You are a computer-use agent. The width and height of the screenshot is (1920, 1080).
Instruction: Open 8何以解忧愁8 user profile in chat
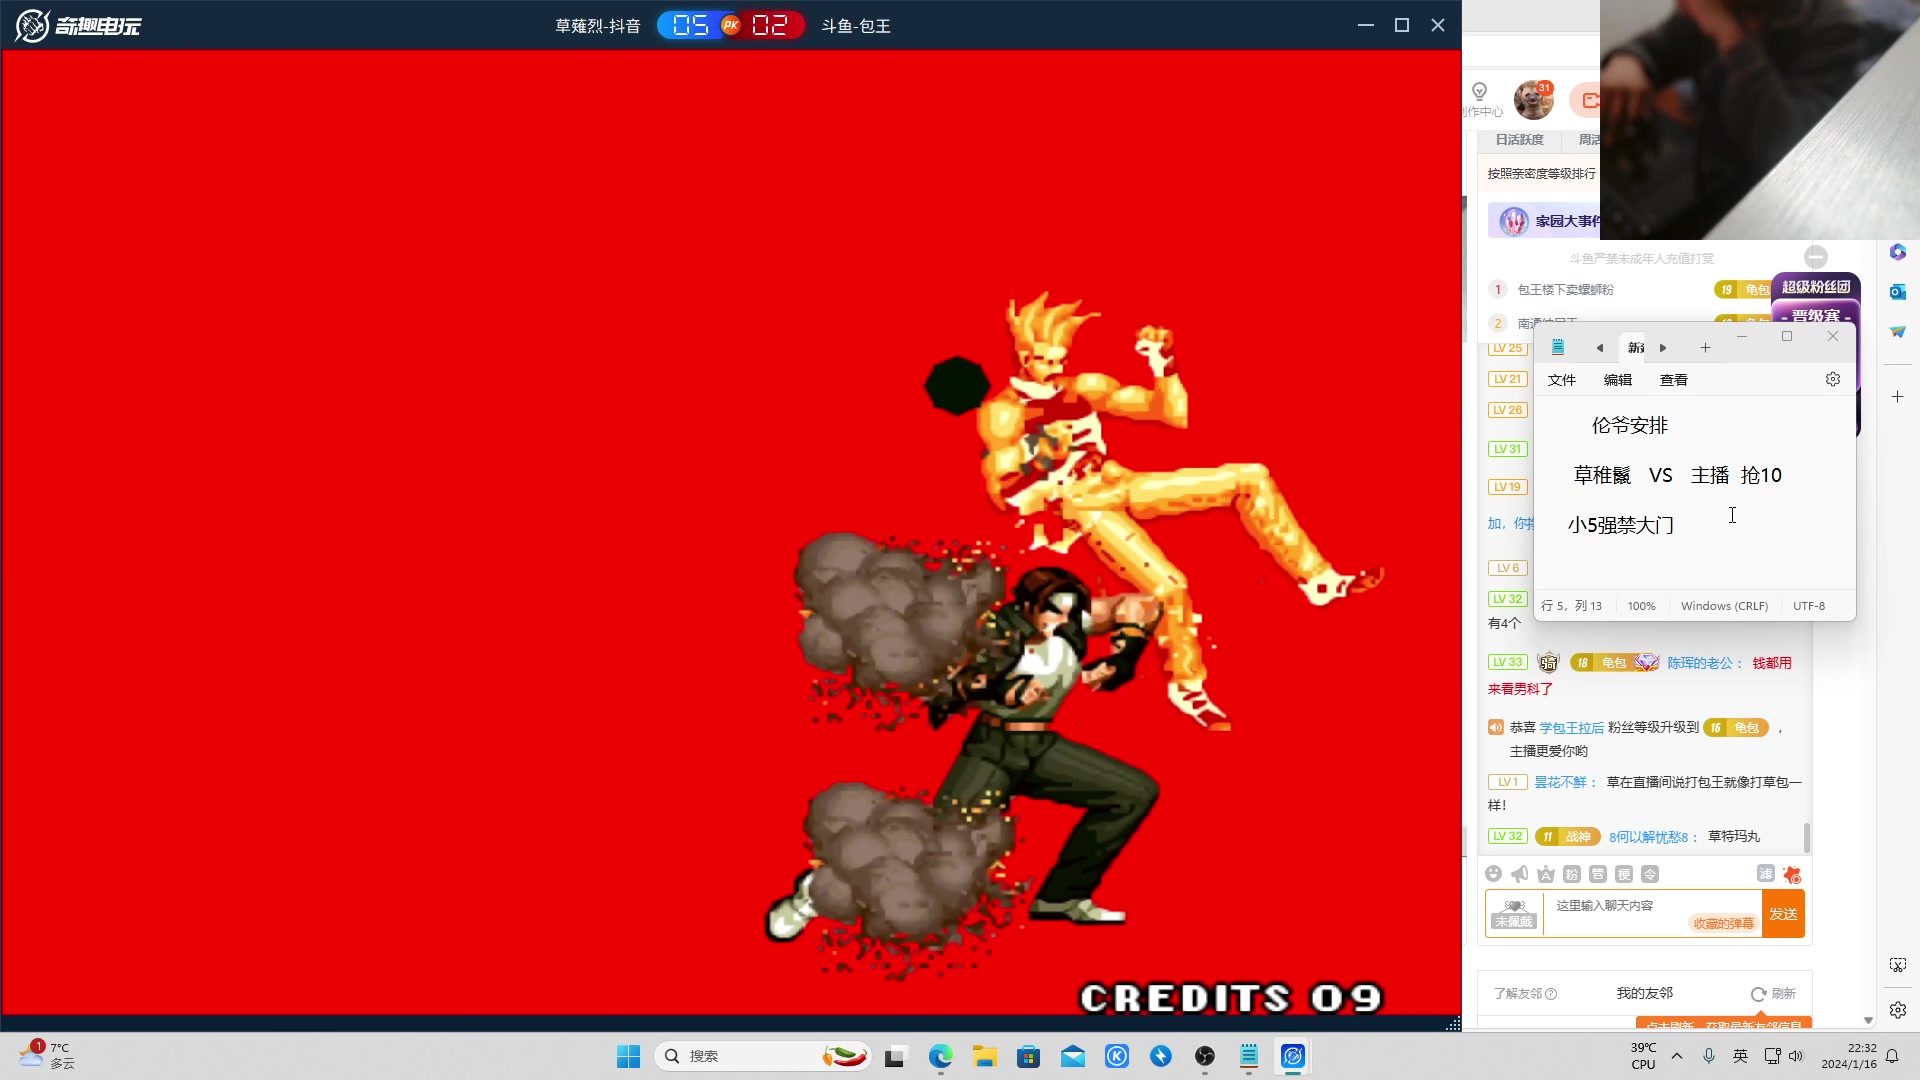(x=1652, y=837)
